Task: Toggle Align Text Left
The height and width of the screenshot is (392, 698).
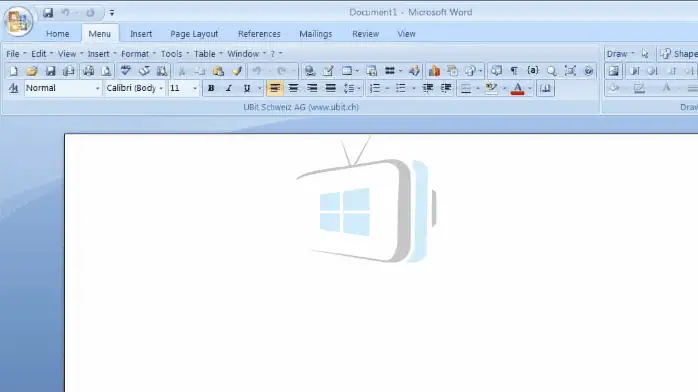Action: (x=275, y=89)
